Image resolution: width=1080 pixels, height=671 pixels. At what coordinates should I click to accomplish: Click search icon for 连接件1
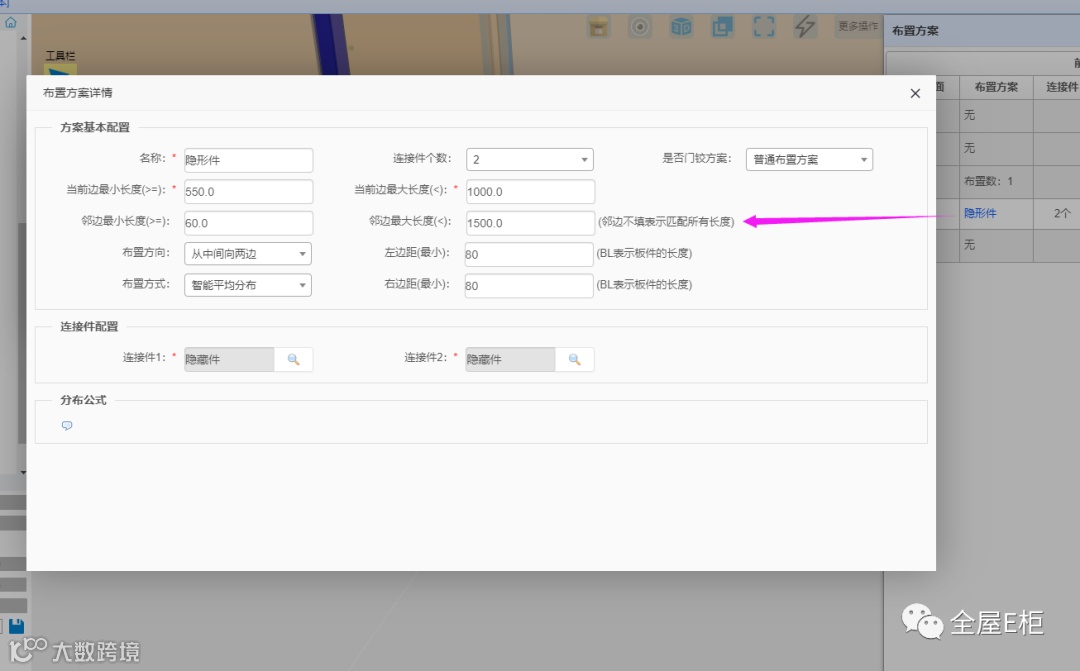click(293, 360)
